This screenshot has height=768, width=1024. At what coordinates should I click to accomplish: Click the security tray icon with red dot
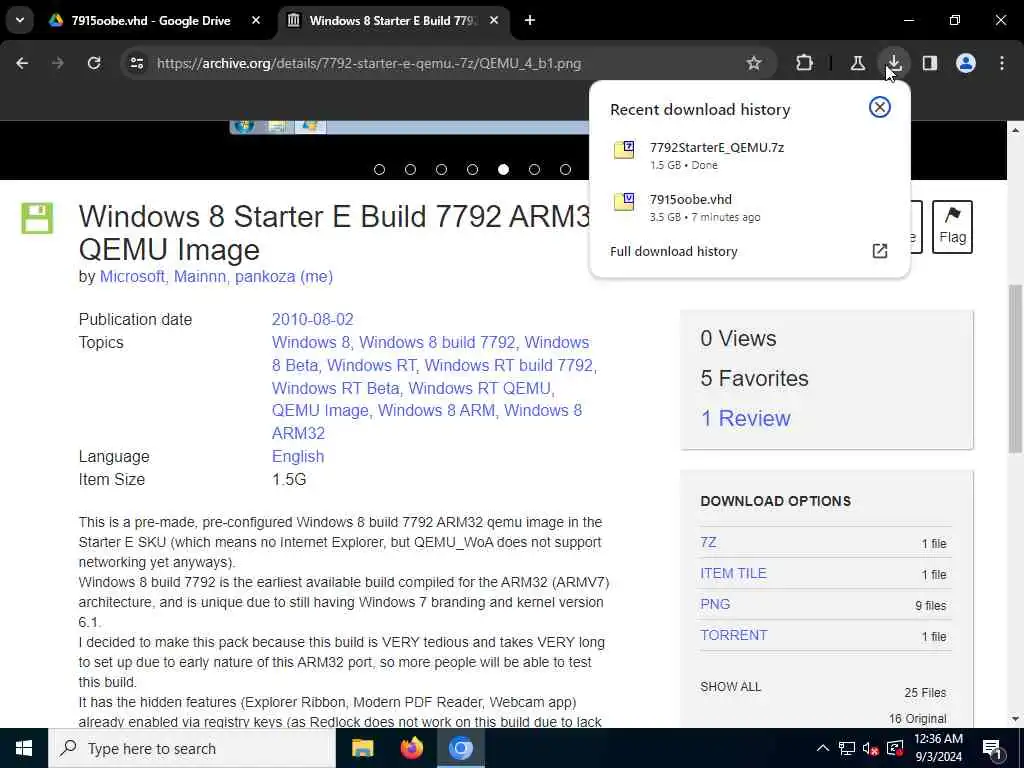pyautogui.click(x=895, y=748)
